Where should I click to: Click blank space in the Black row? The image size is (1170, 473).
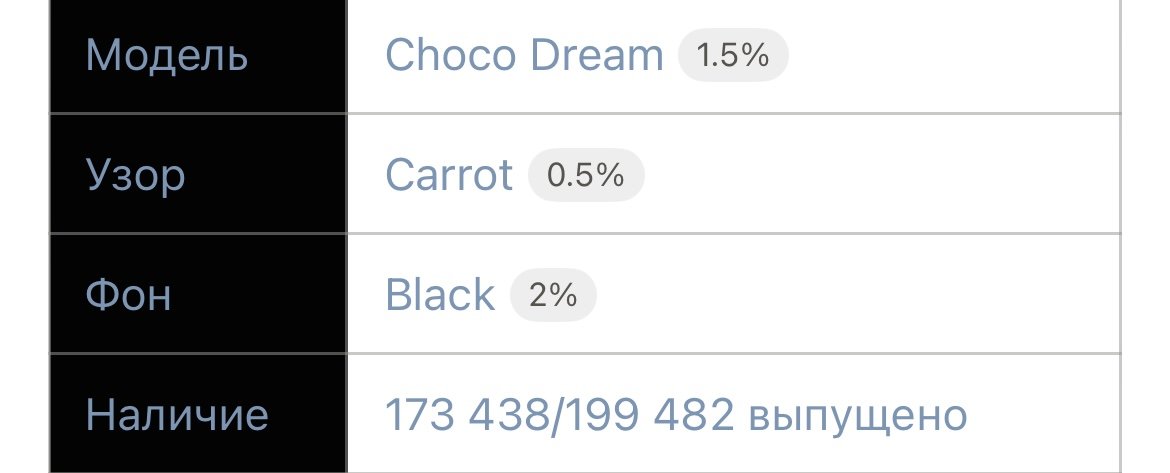[x=858, y=294]
